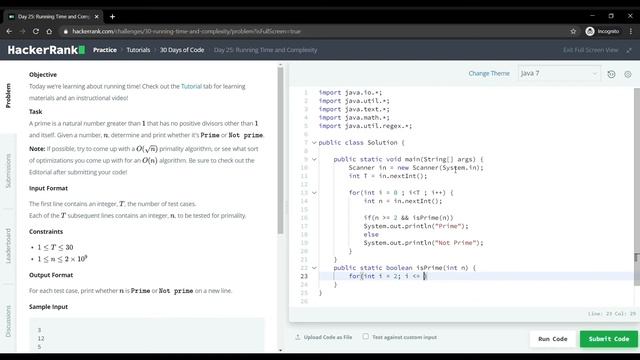Collapse the for loop fold arrow on line 13
Viewport: 640px width, 360px height.
point(314,193)
